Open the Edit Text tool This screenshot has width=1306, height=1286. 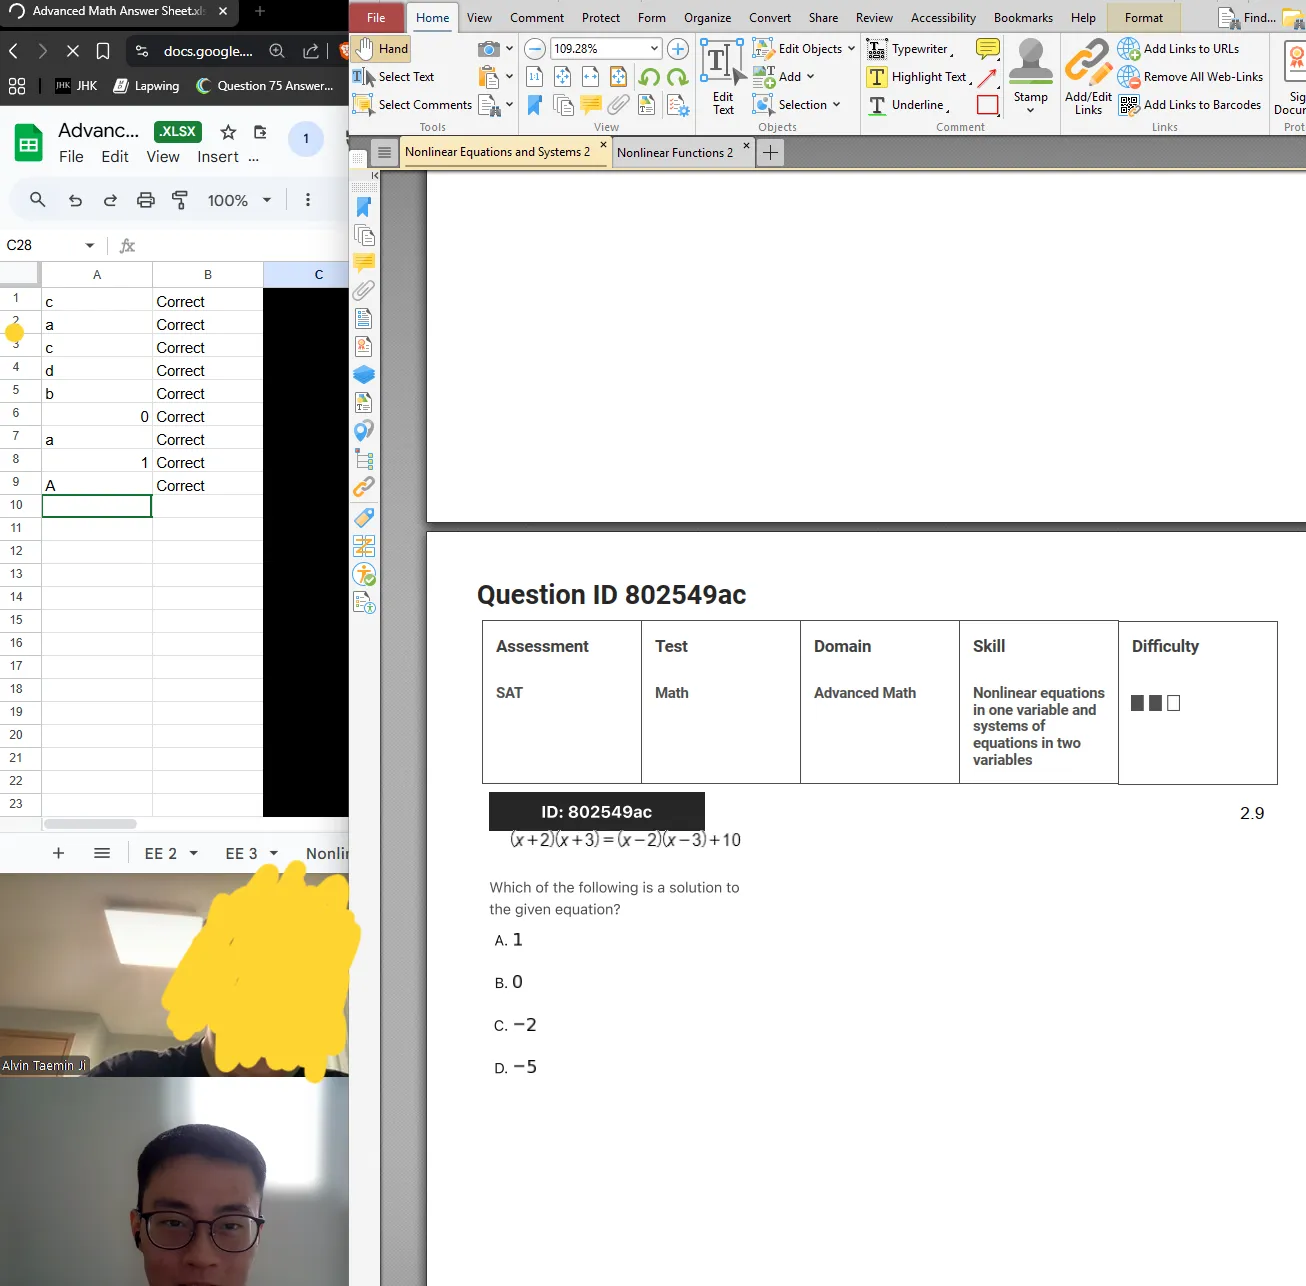pyautogui.click(x=723, y=77)
